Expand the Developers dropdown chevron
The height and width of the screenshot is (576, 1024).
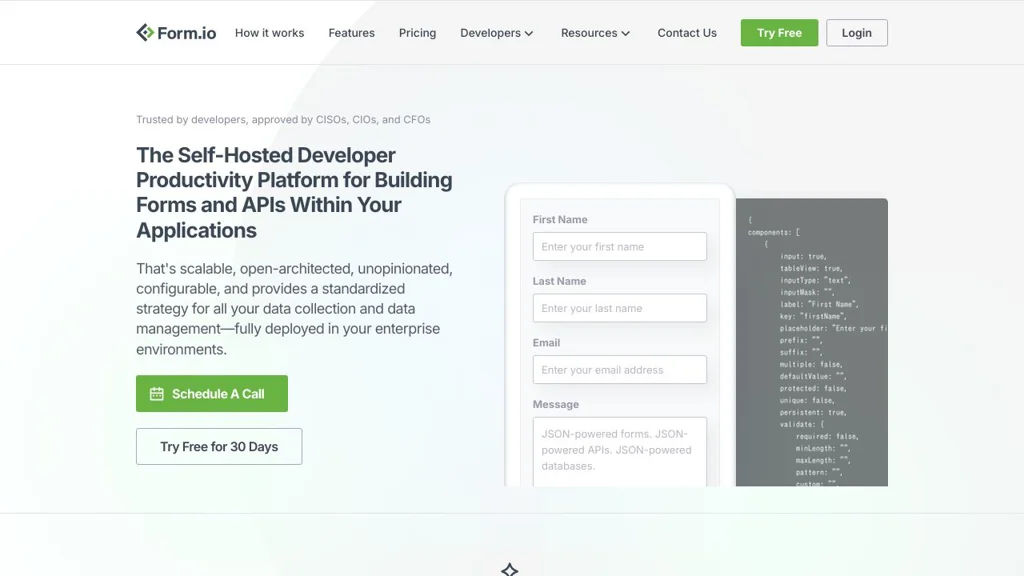(x=529, y=34)
